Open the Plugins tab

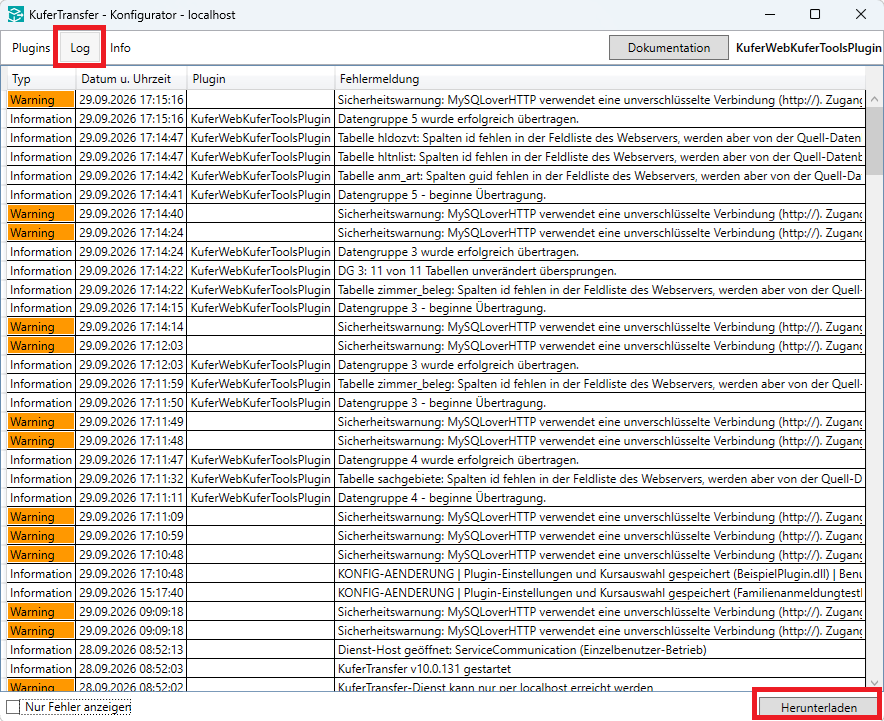[x=31, y=48]
